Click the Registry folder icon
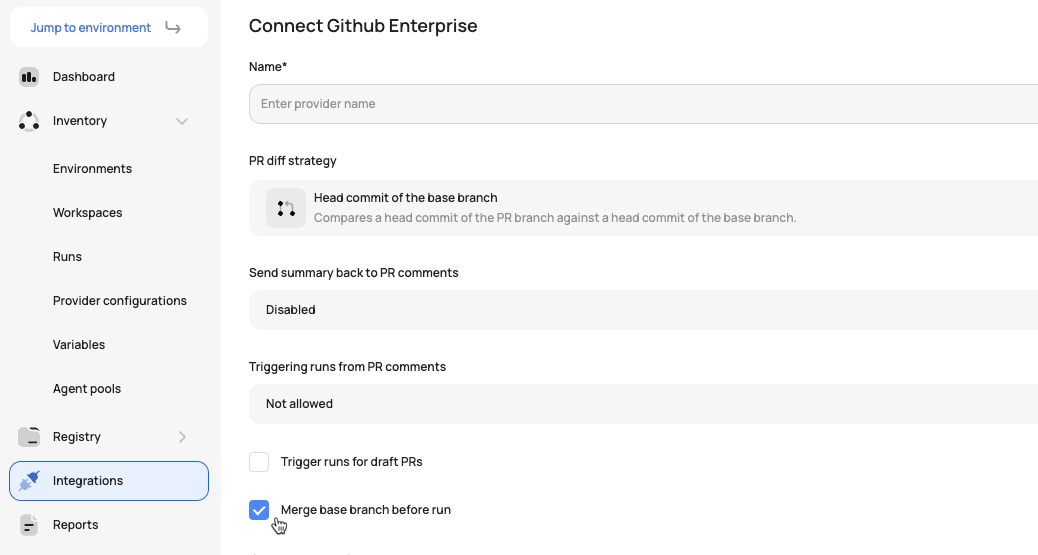Viewport: 1038px width, 555px height. (28, 436)
